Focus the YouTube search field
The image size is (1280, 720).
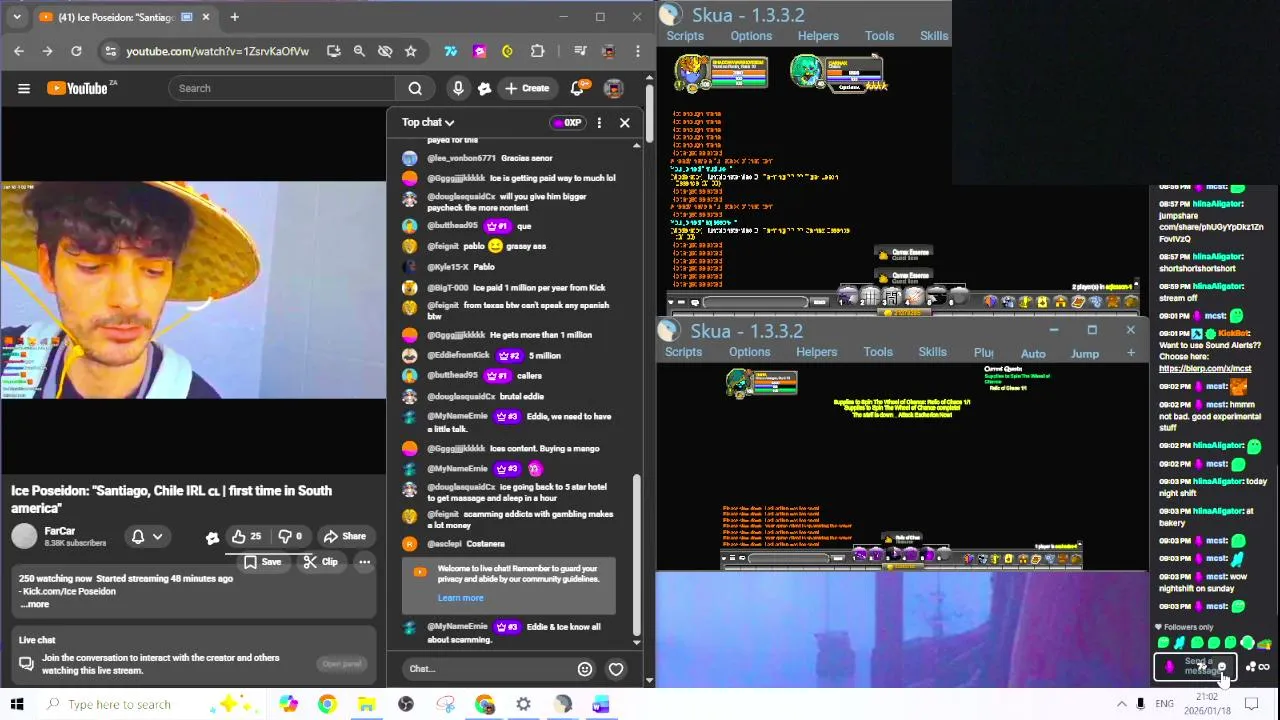pos(282,88)
